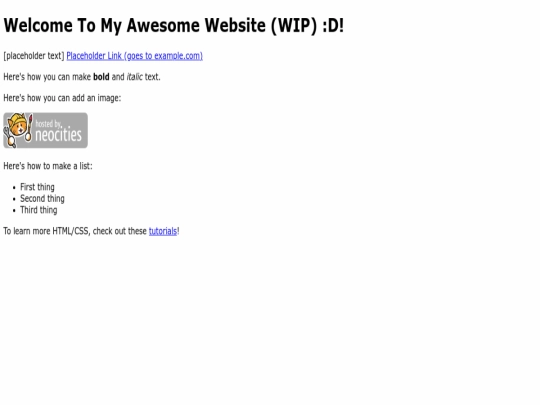Follow the tutorials link
This screenshot has height=405, width=540.
163,231
